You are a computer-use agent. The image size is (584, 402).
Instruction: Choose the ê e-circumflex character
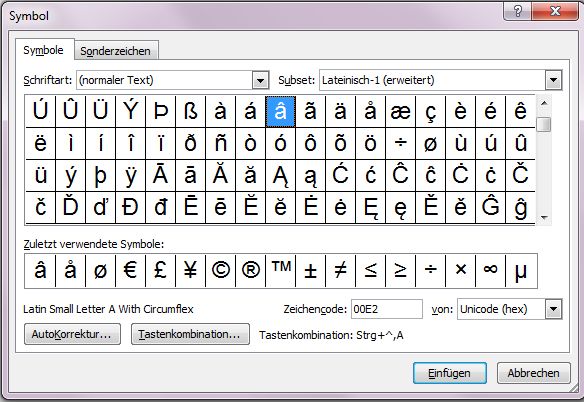[x=521, y=111]
